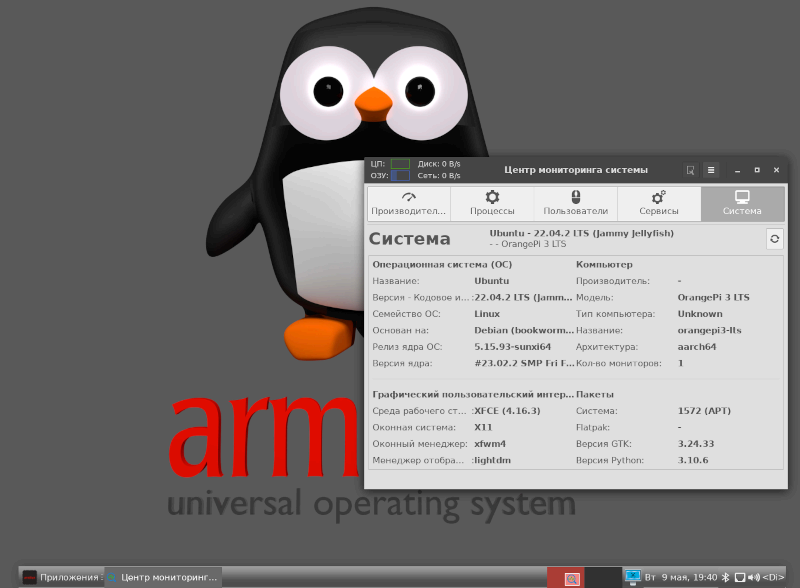
Task: Minimize the system monitoring window
Action: point(738,170)
